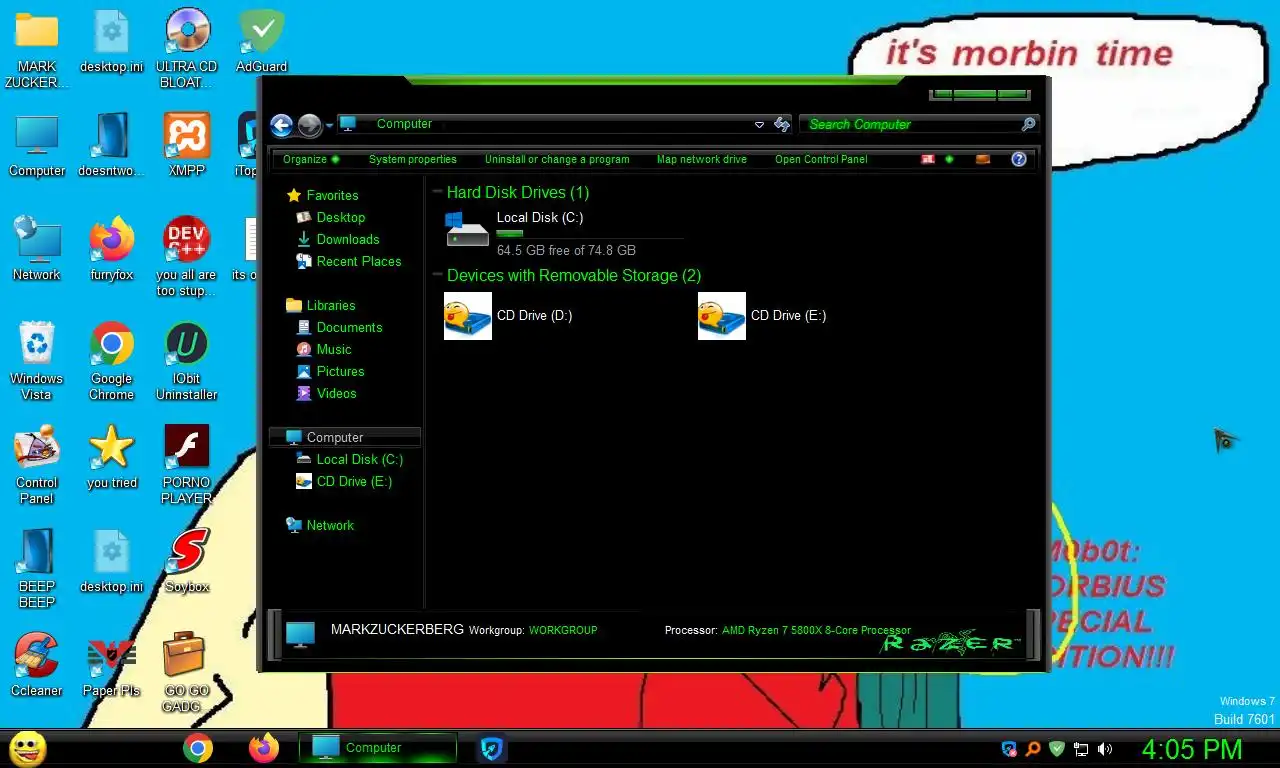Select the AdGuard desktop shortcut
1280x768 pixels.
pyautogui.click(x=261, y=41)
